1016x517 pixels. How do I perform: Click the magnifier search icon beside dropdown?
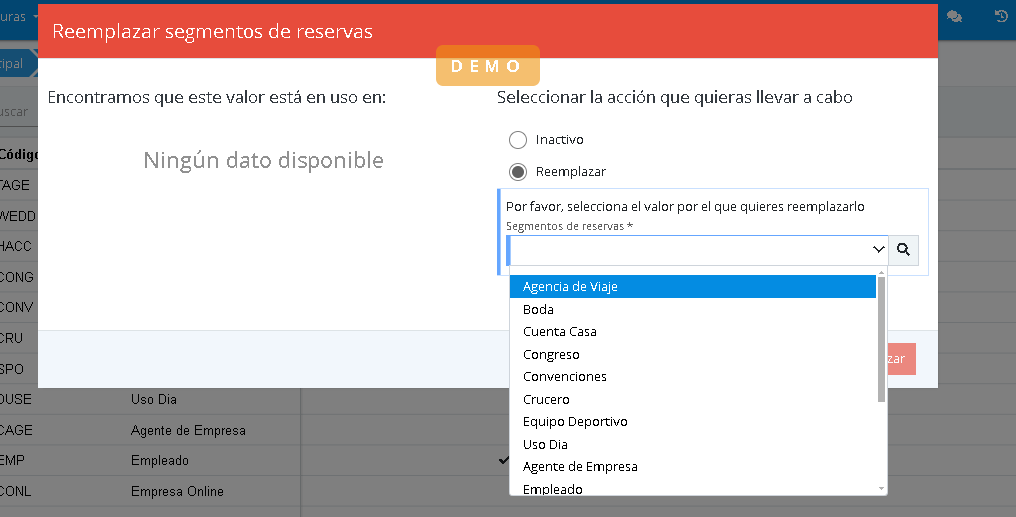coord(904,250)
